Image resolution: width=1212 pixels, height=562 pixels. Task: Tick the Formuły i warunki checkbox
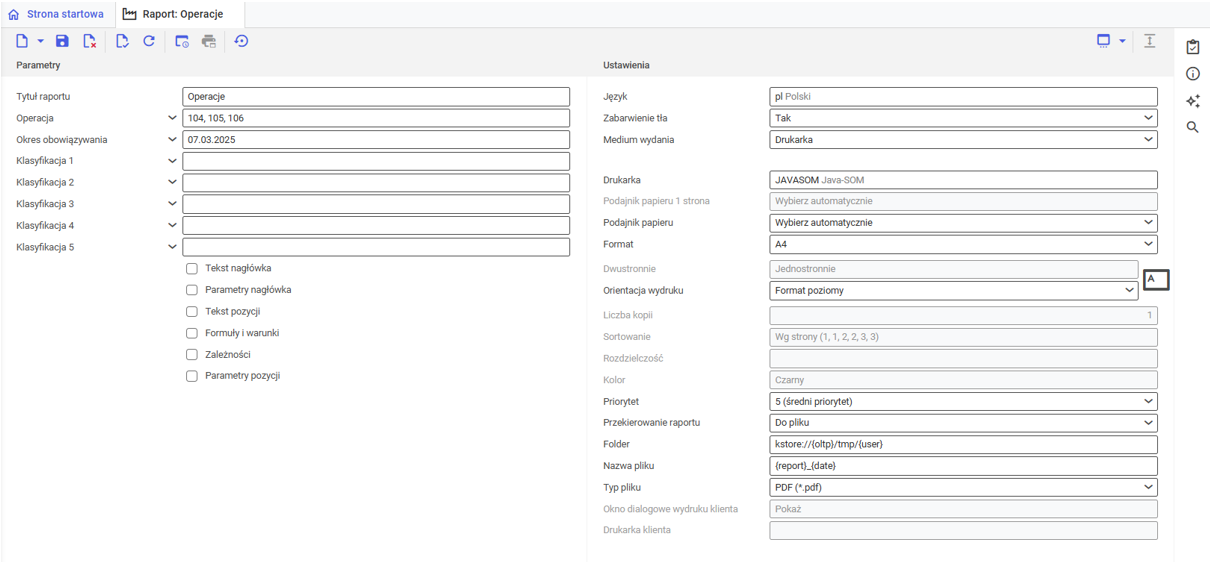tap(192, 333)
